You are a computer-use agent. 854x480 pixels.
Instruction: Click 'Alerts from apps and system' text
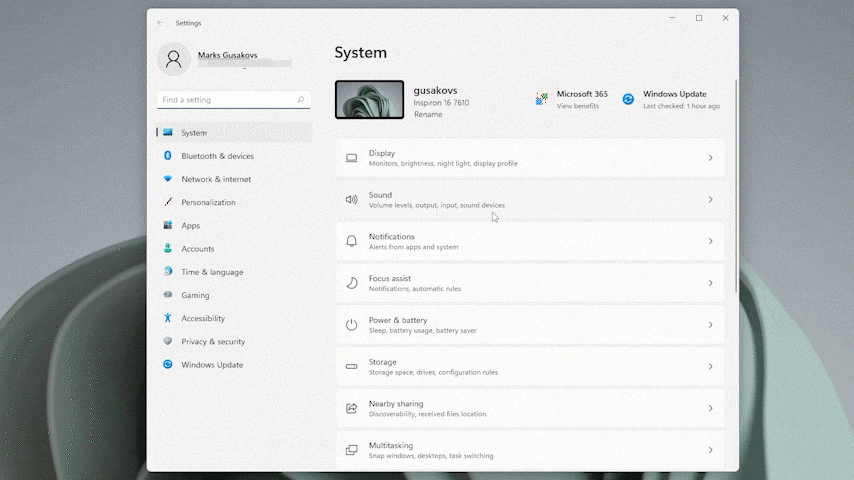pos(413,247)
